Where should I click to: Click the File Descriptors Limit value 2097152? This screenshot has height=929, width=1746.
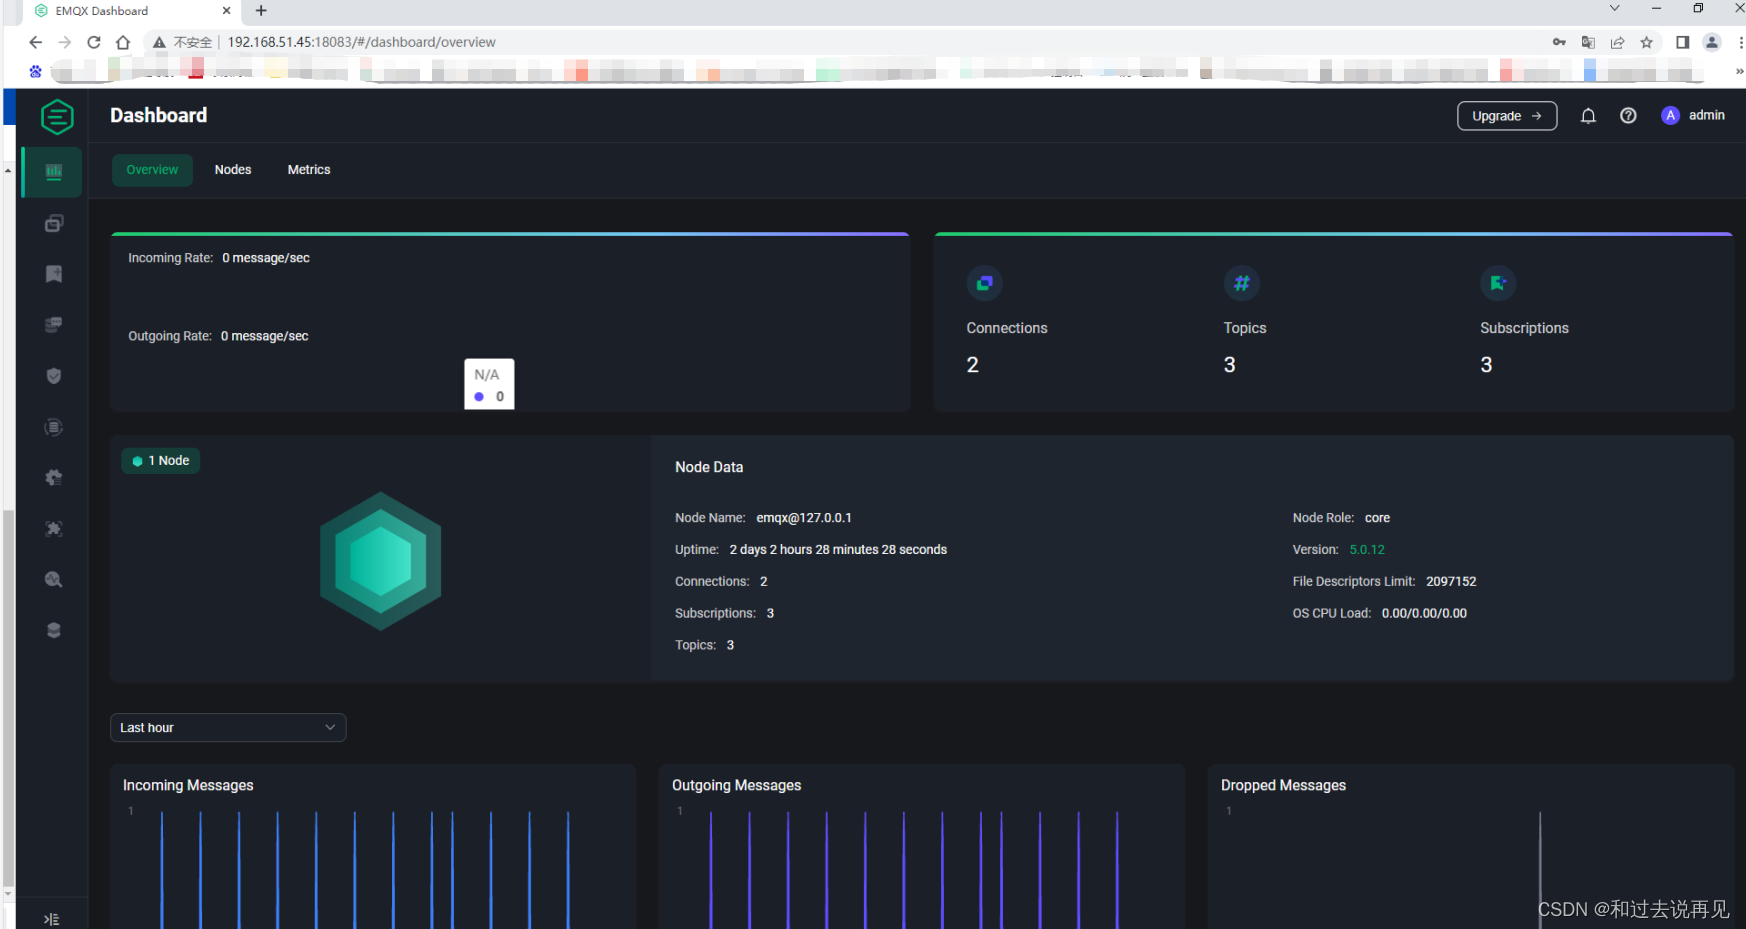coord(1451,582)
